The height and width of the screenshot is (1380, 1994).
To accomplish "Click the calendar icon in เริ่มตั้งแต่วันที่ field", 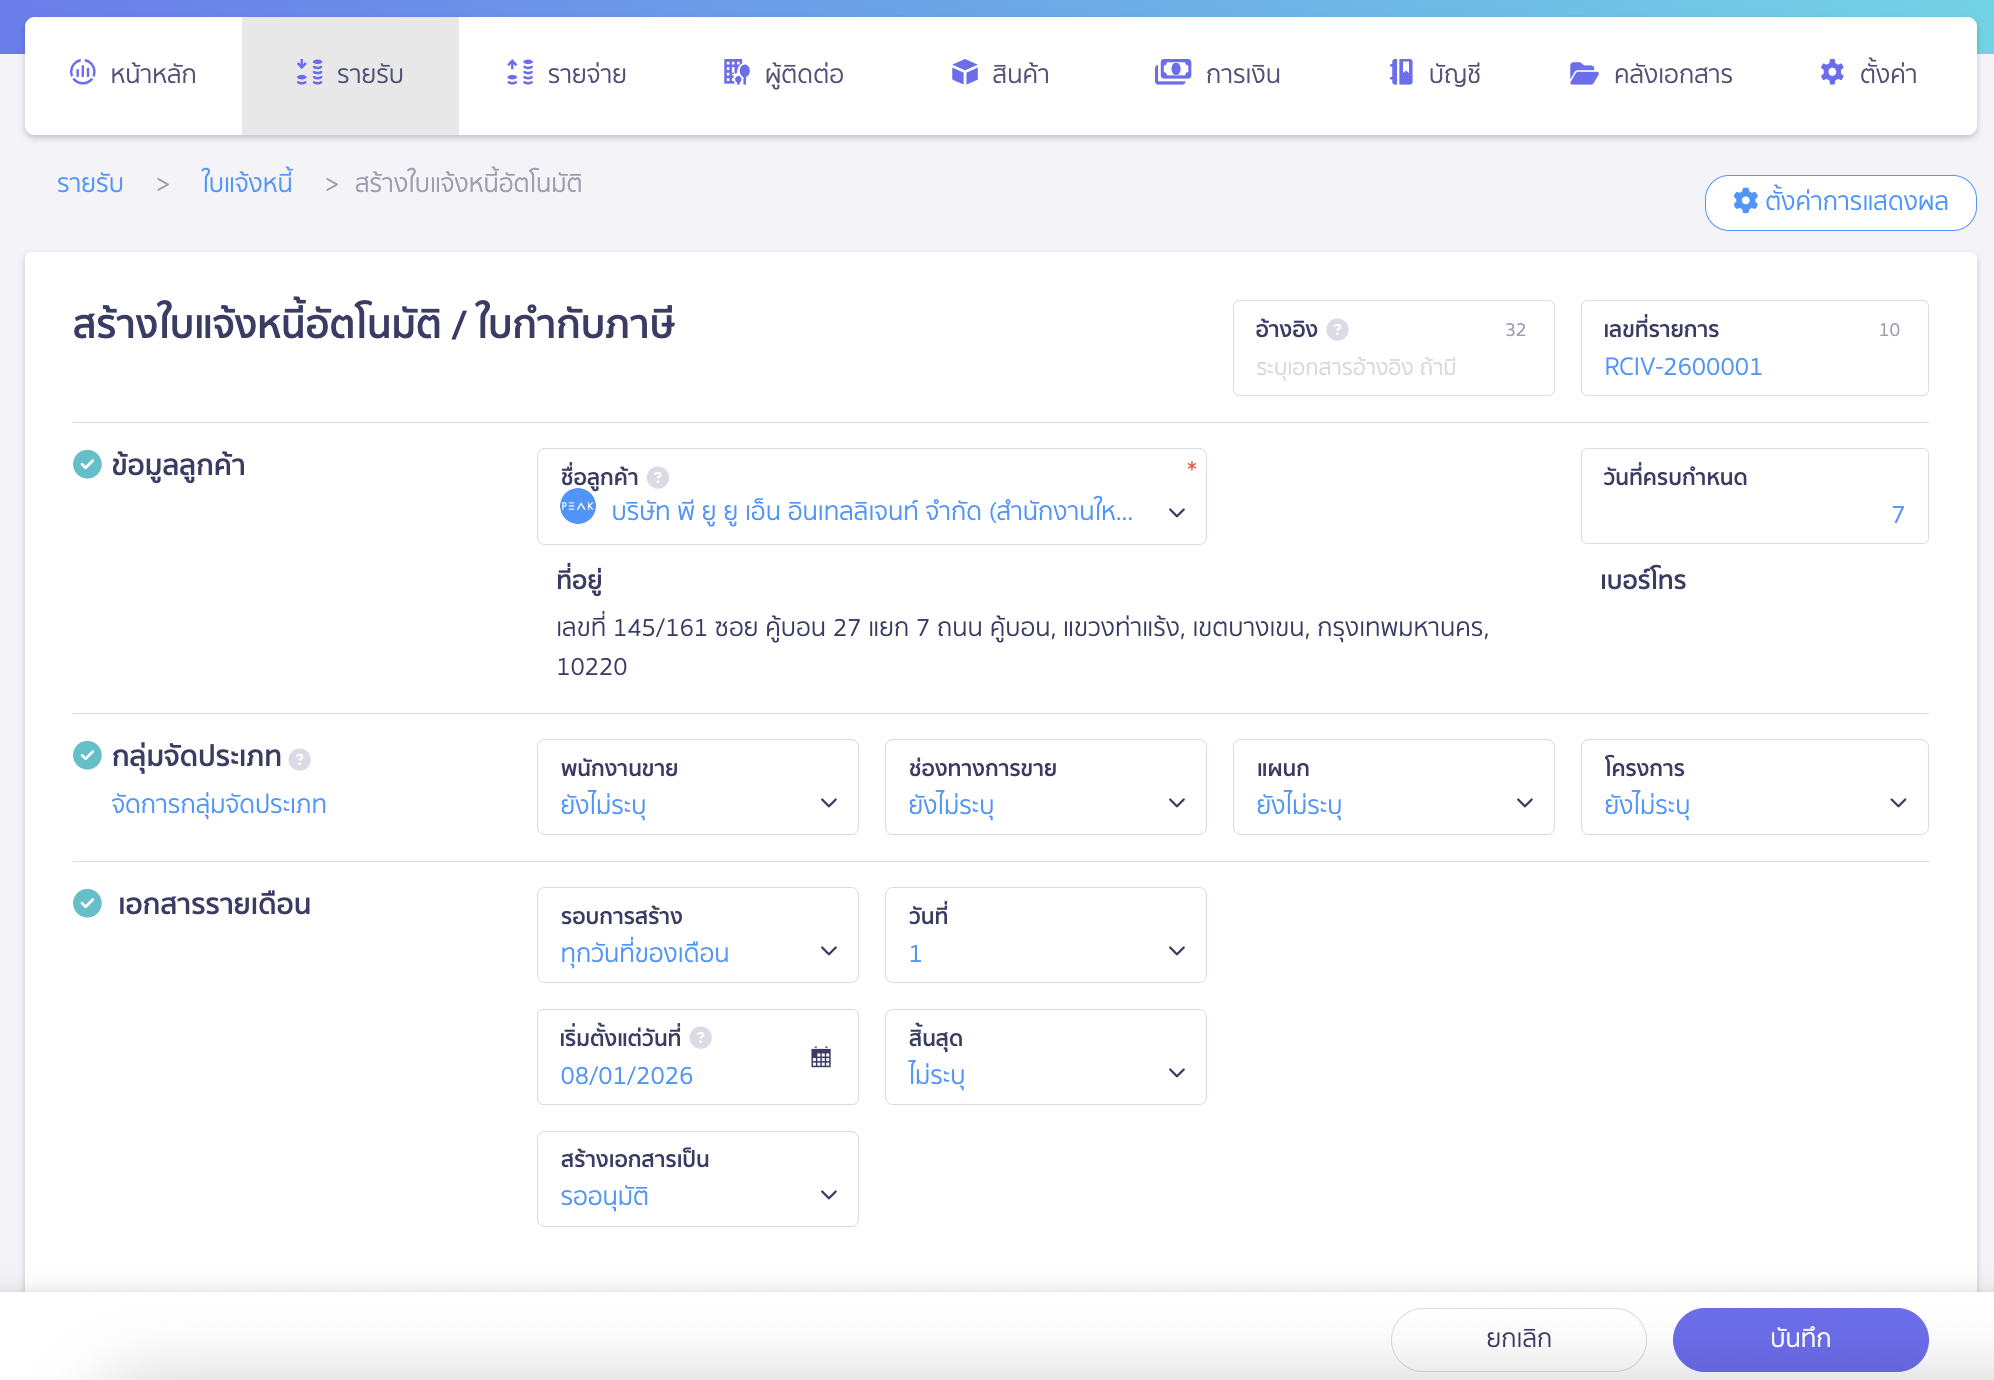I will (x=821, y=1057).
